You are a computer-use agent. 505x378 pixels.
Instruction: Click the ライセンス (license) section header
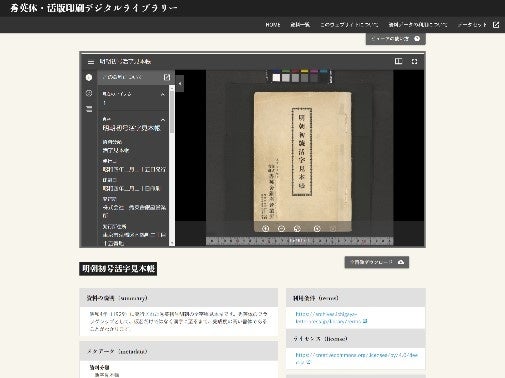coord(356,339)
